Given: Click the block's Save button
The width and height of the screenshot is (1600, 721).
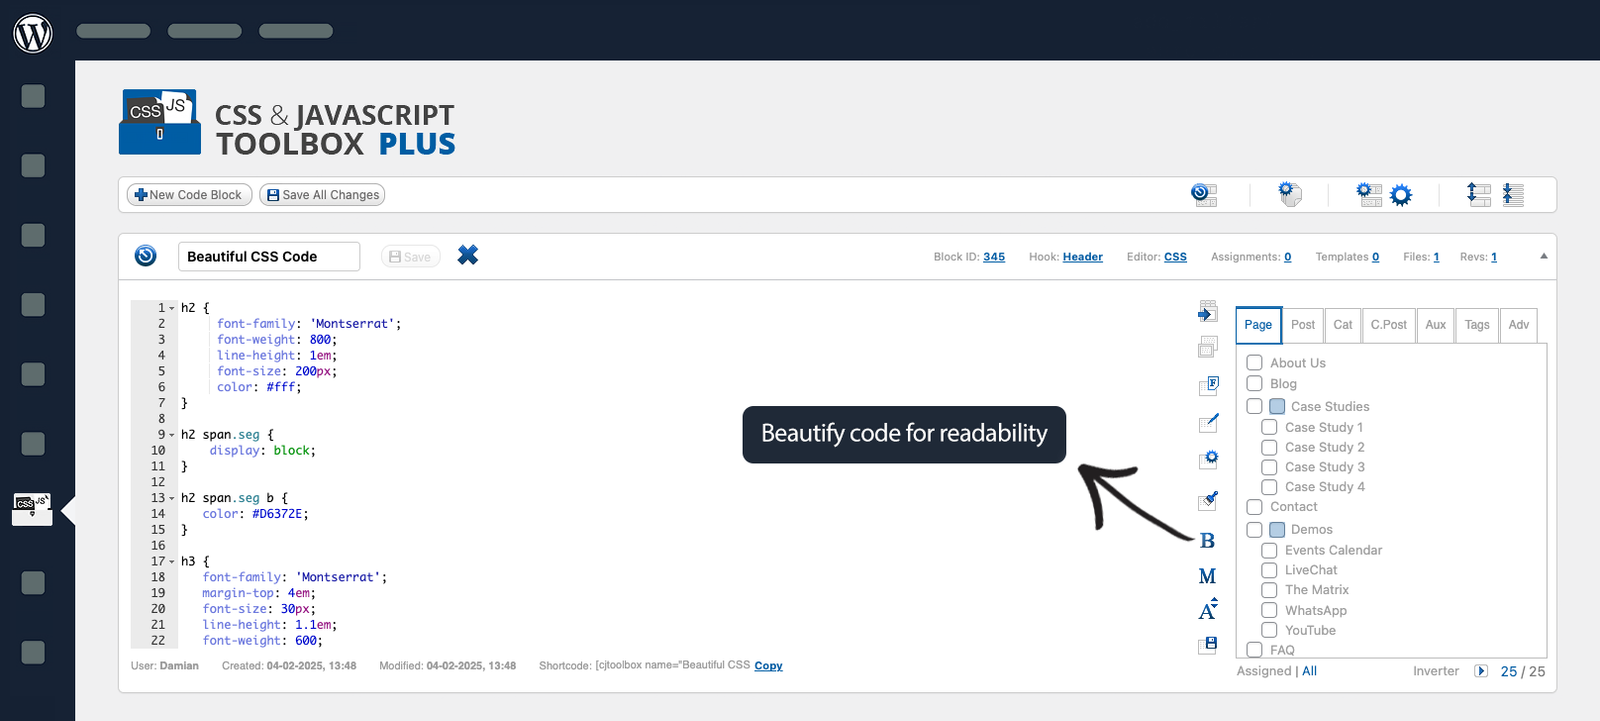Looking at the screenshot, I should 410,257.
